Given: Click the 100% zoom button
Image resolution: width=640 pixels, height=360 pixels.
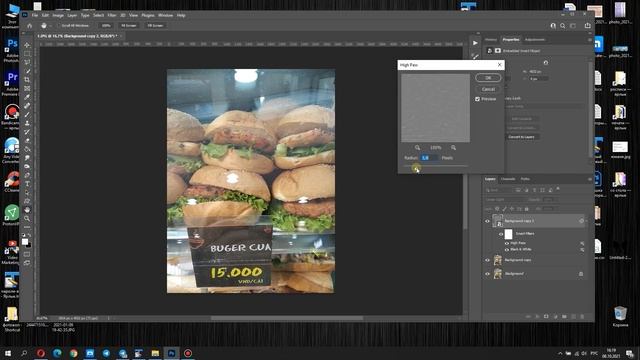Looking at the screenshot, I should 106,26.
